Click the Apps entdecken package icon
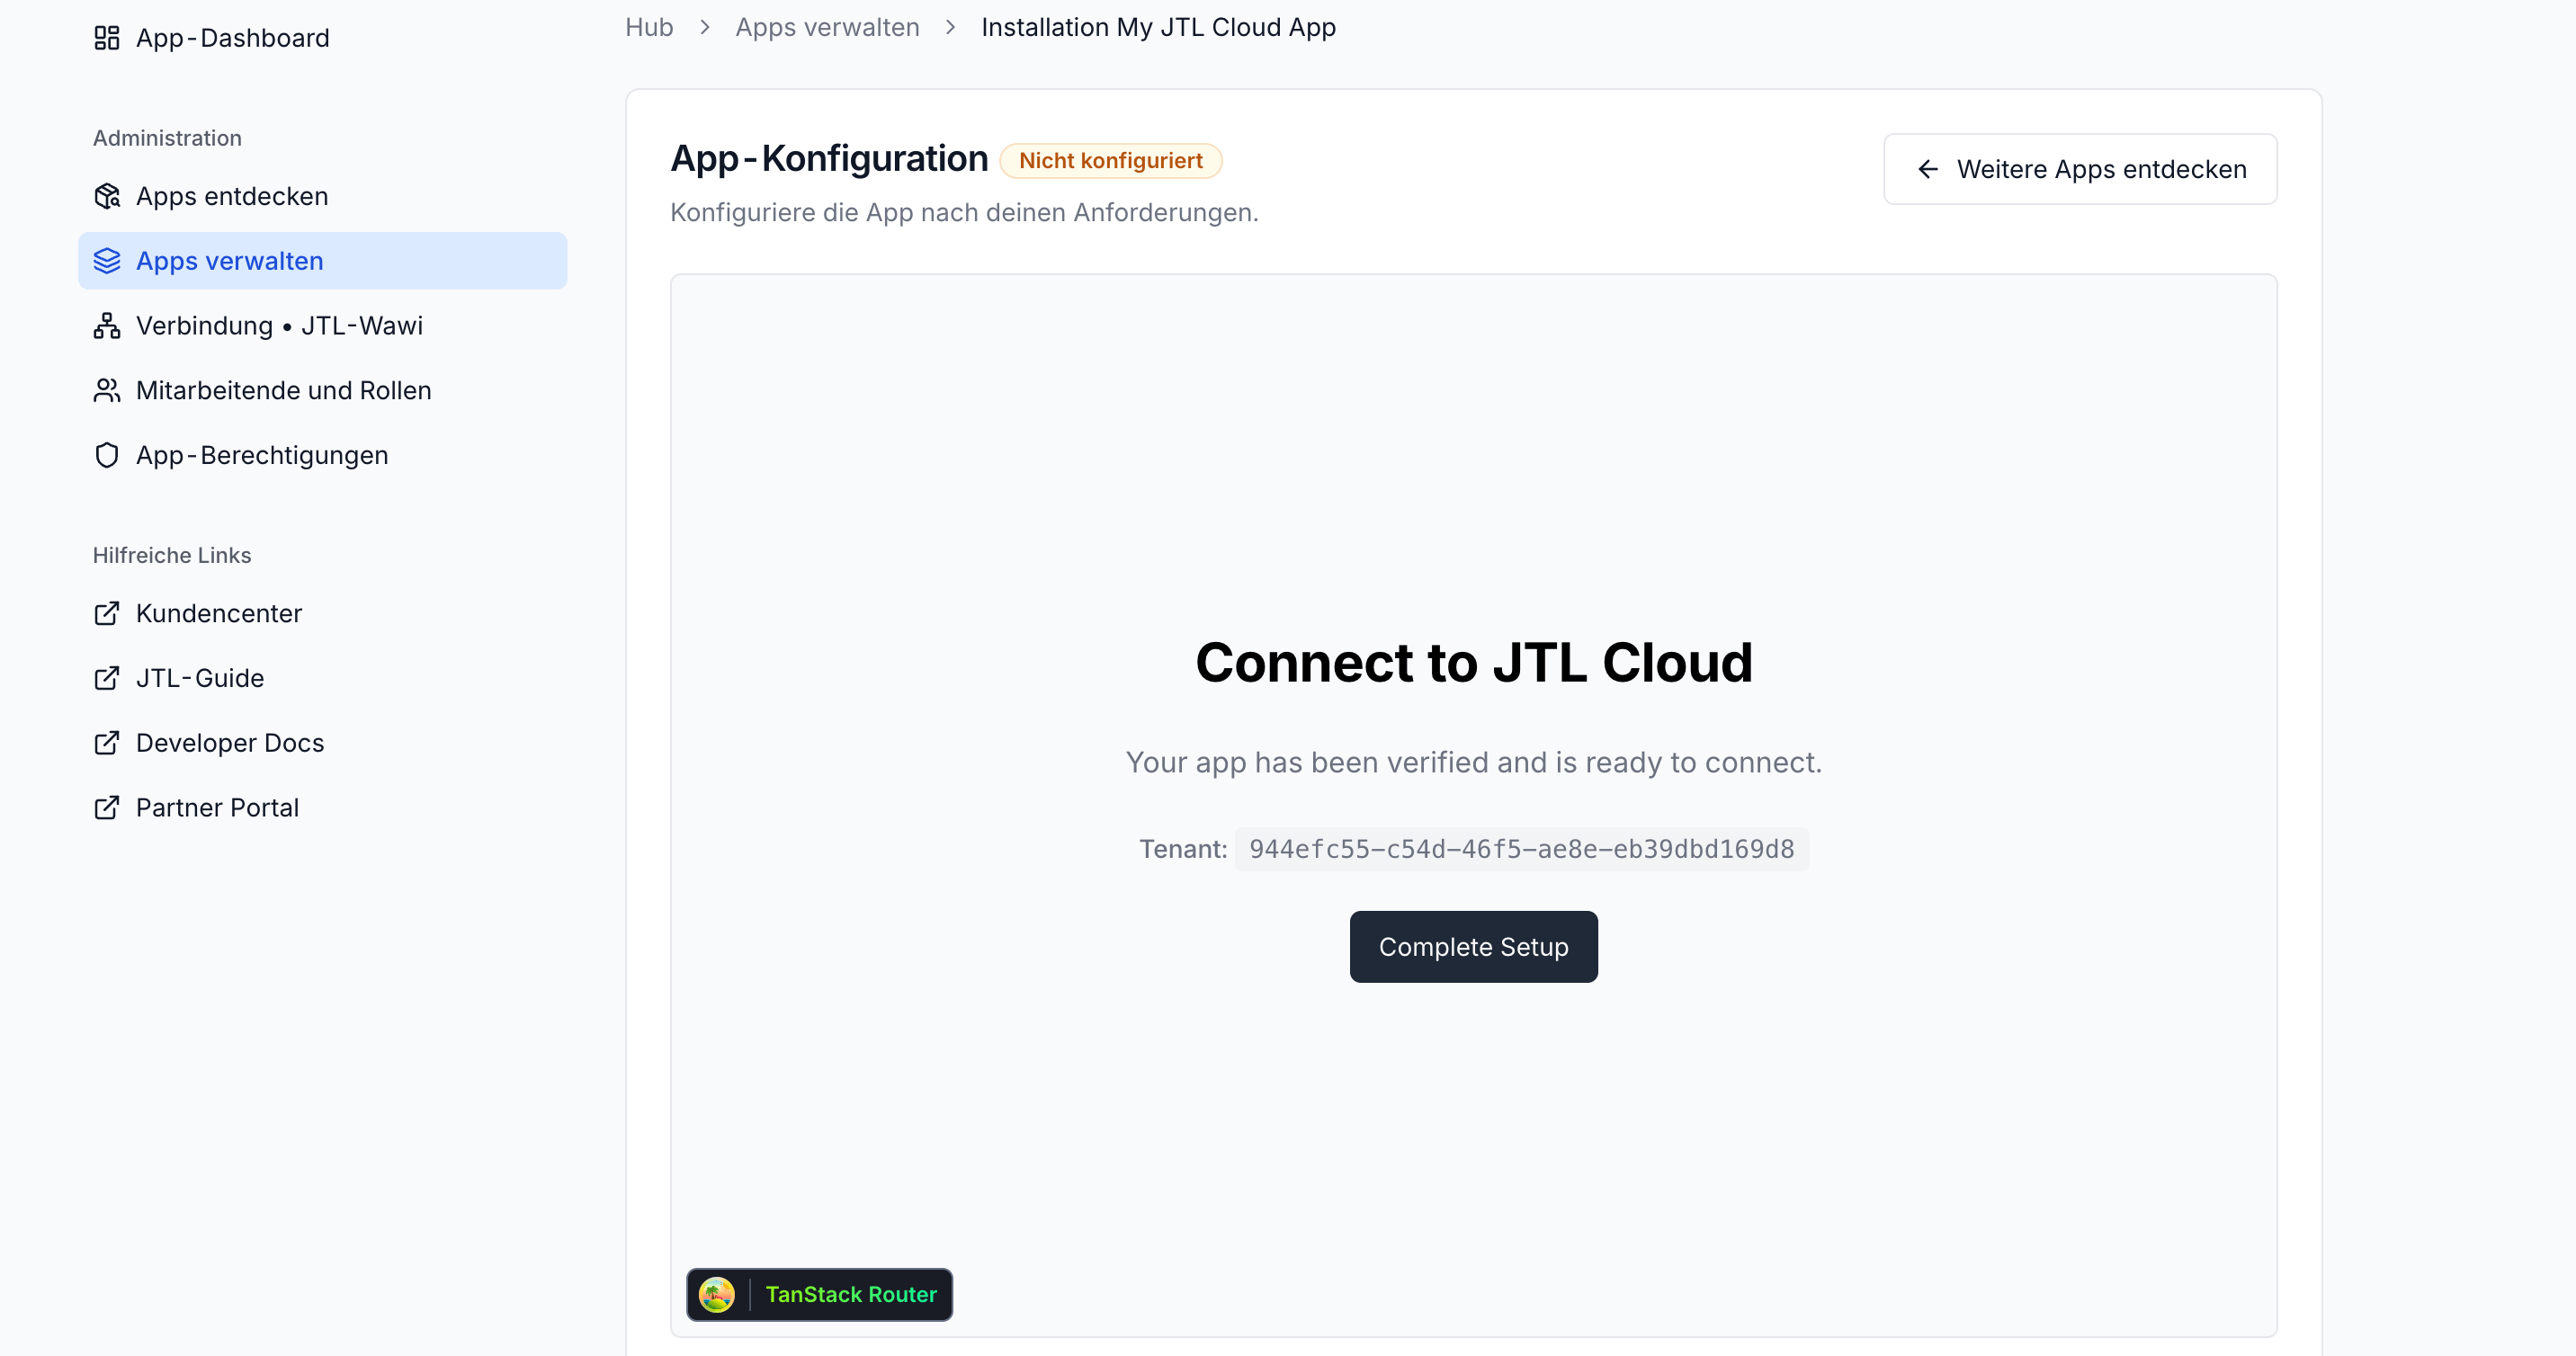This screenshot has width=2576, height=1356. click(x=107, y=196)
